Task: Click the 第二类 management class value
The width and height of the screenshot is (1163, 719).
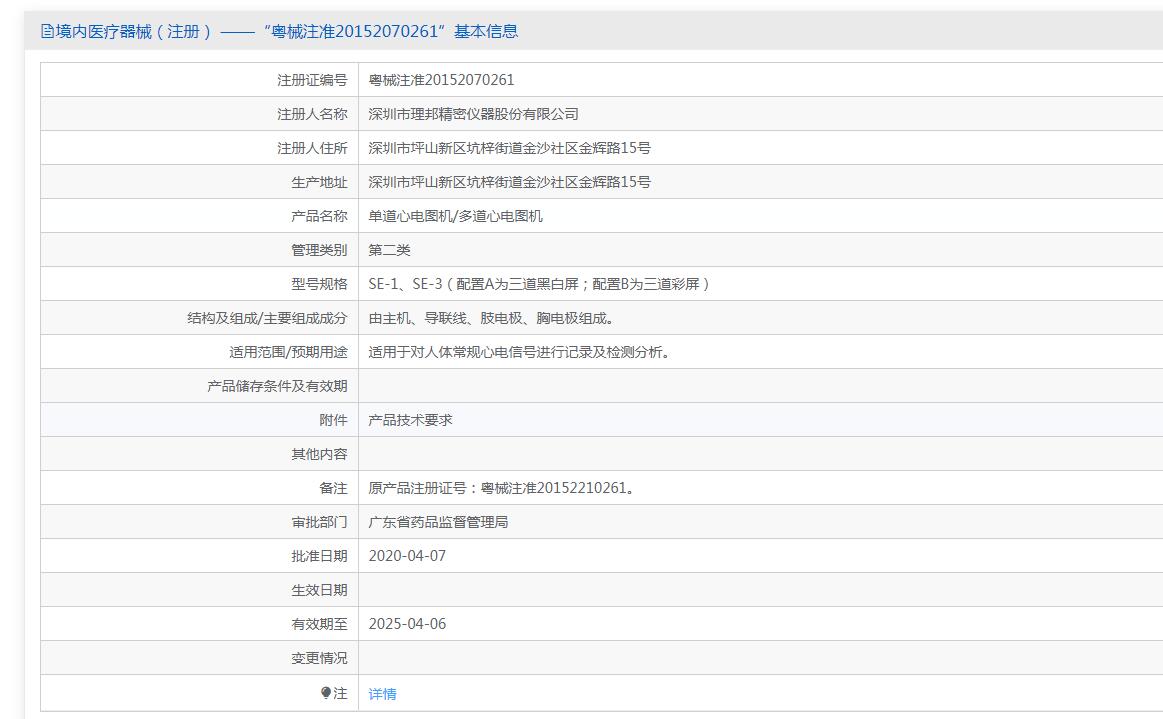Action: pos(389,250)
